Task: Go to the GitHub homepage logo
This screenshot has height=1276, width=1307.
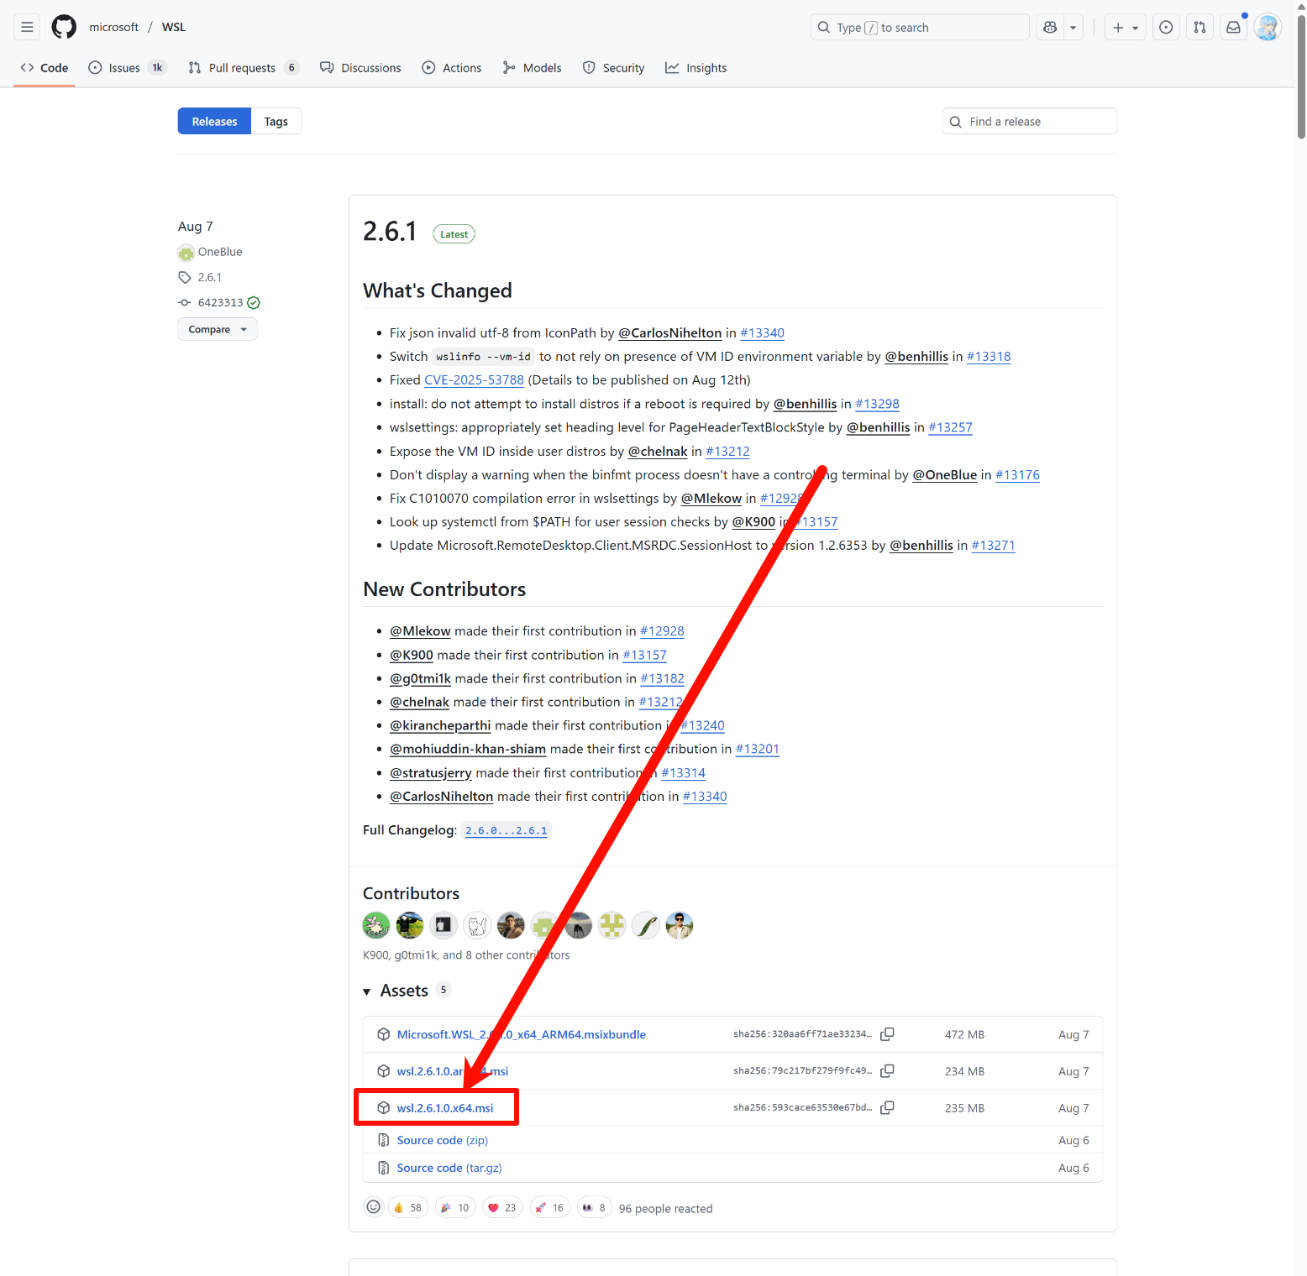Action: (x=64, y=27)
